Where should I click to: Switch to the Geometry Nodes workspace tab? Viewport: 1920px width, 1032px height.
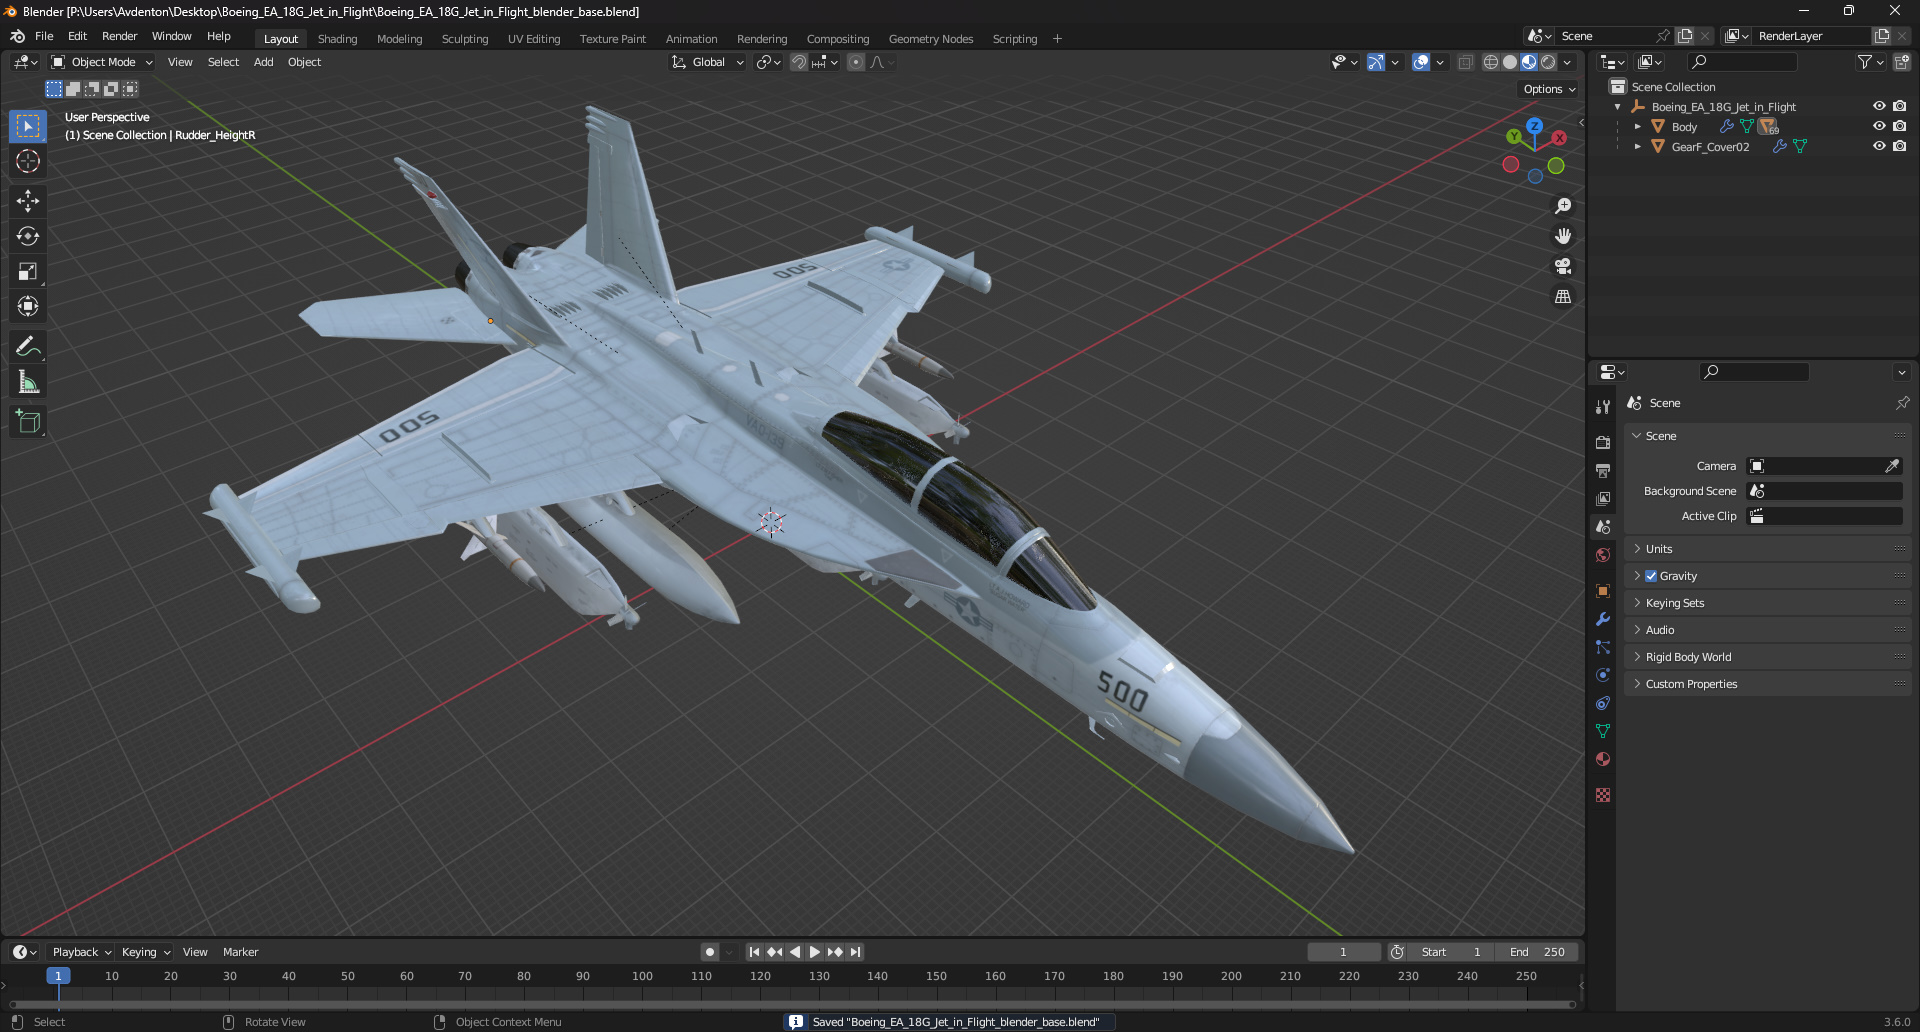pyautogui.click(x=930, y=39)
